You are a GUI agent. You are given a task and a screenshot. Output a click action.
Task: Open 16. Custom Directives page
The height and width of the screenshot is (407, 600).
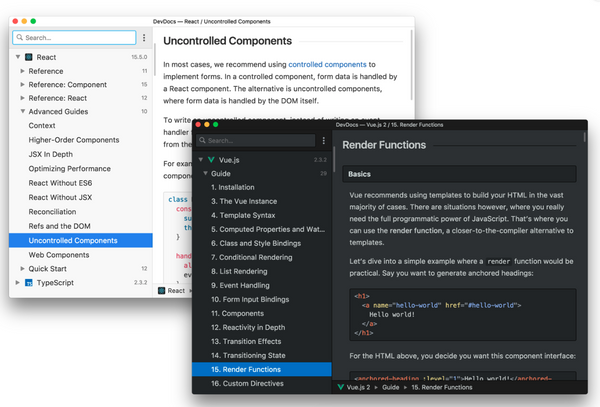262,383
